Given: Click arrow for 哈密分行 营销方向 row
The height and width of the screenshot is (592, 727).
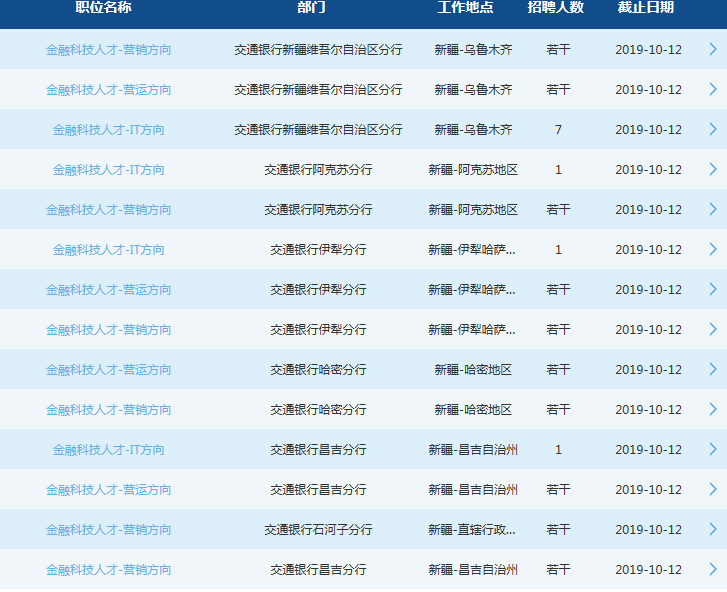Looking at the screenshot, I should 712,409.
